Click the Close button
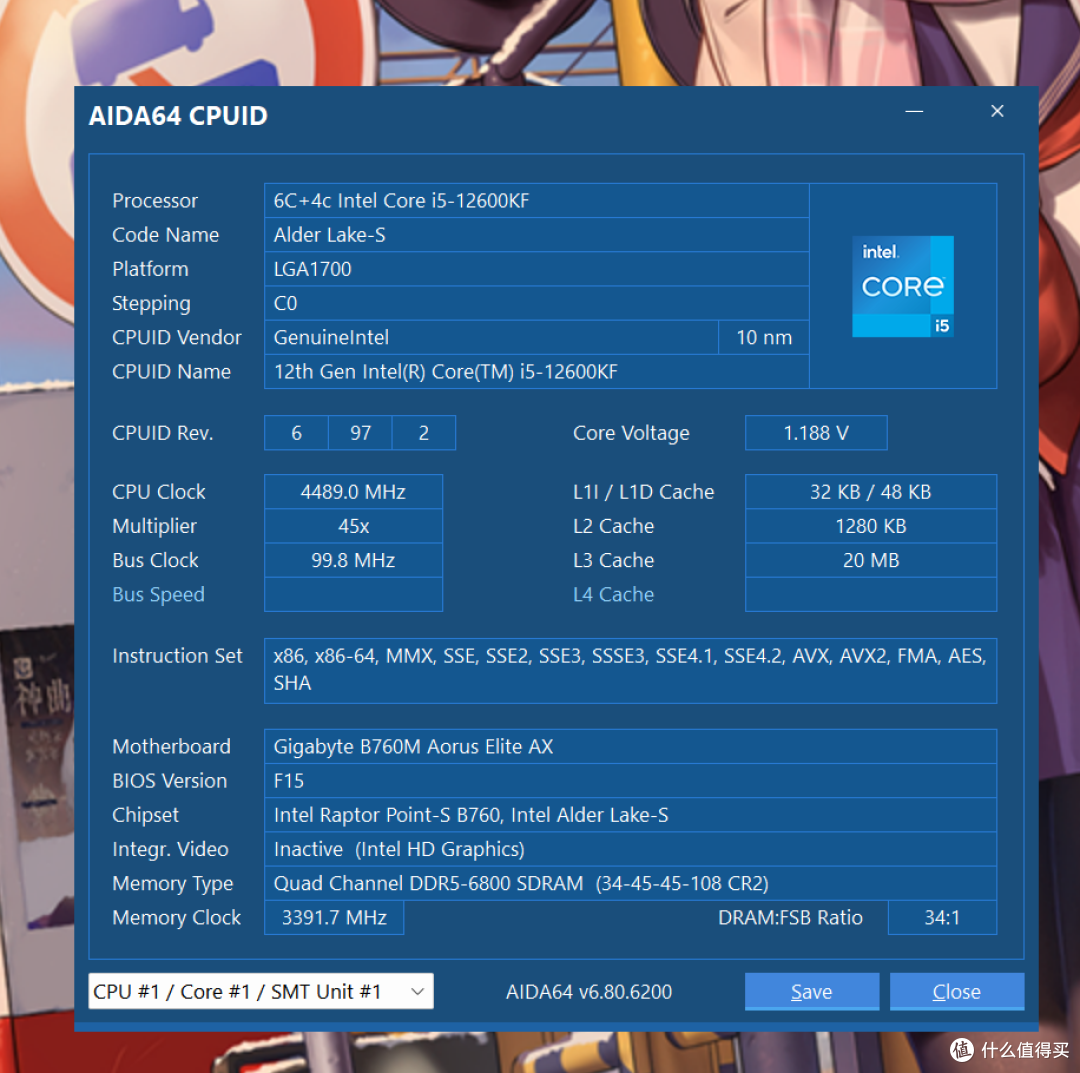The width and height of the screenshot is (1080, 1073). (x=956, y=991)
